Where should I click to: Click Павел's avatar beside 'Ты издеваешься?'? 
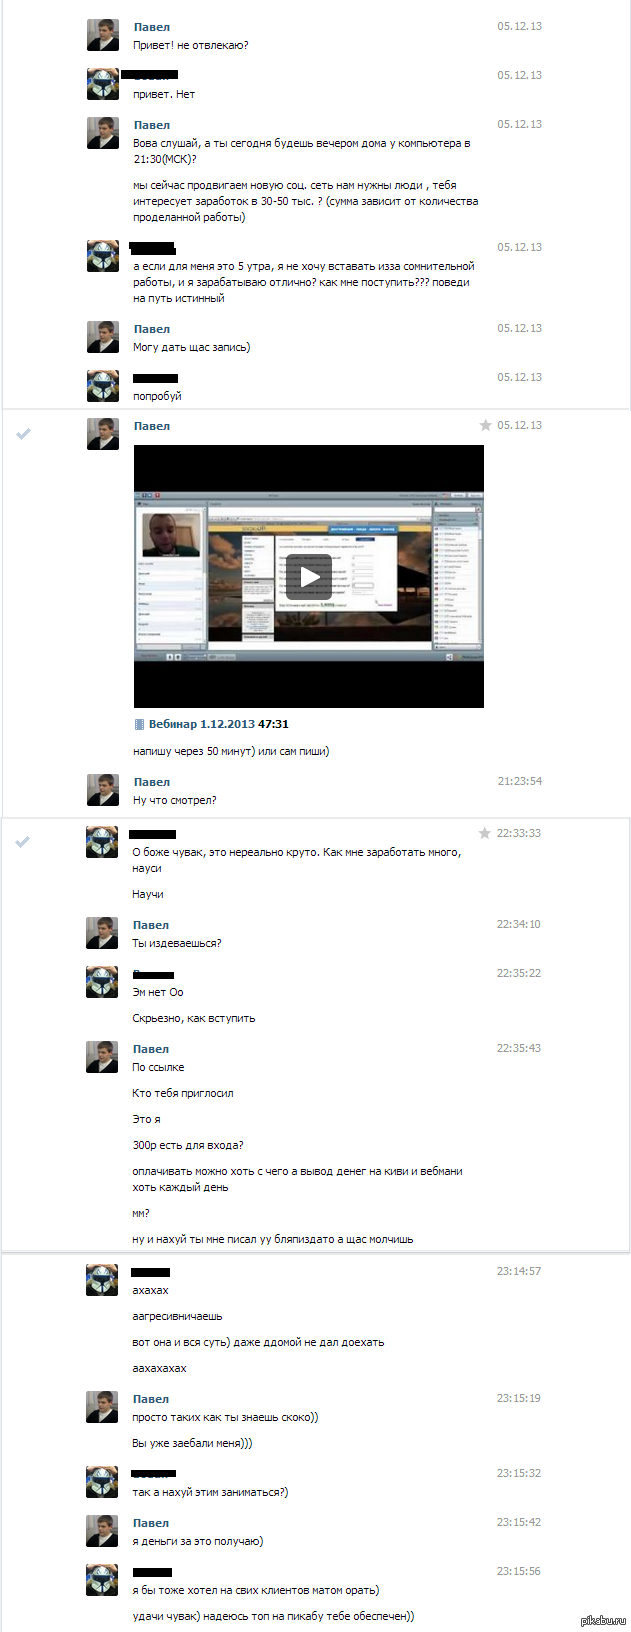pos(103,933)
